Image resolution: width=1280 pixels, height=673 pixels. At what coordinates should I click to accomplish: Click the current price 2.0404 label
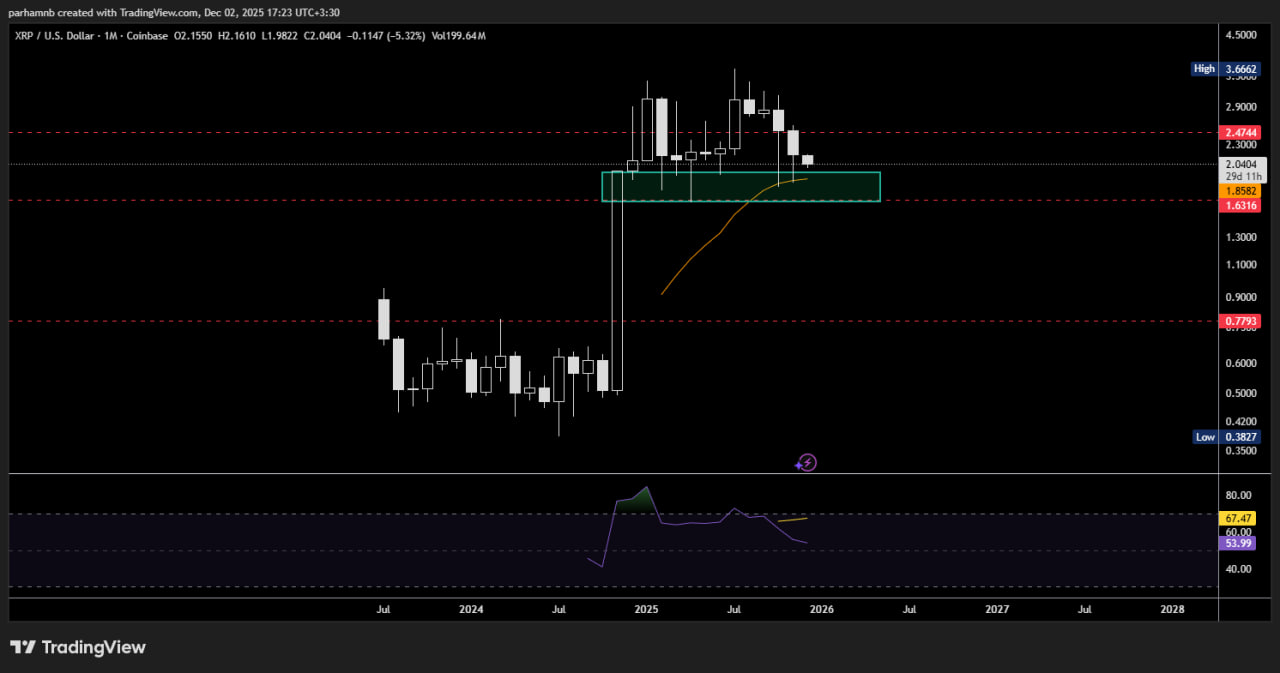pyautogui.click(x=1241, y=164)
